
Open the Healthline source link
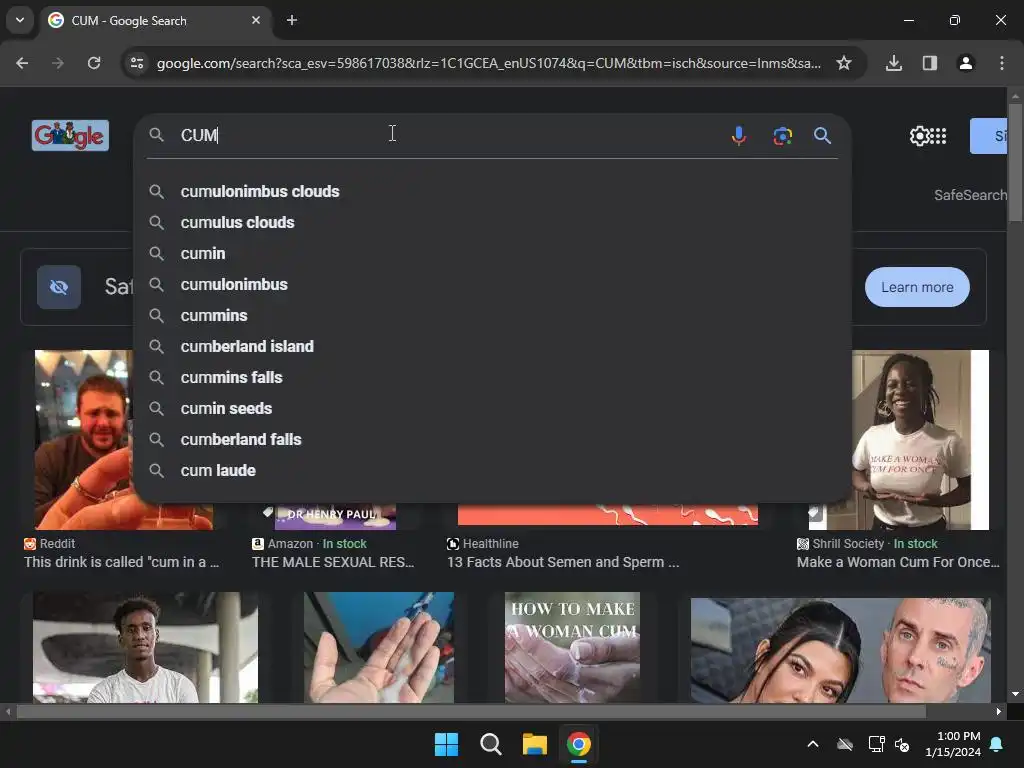pyautogui.click(x=483, y=543)
